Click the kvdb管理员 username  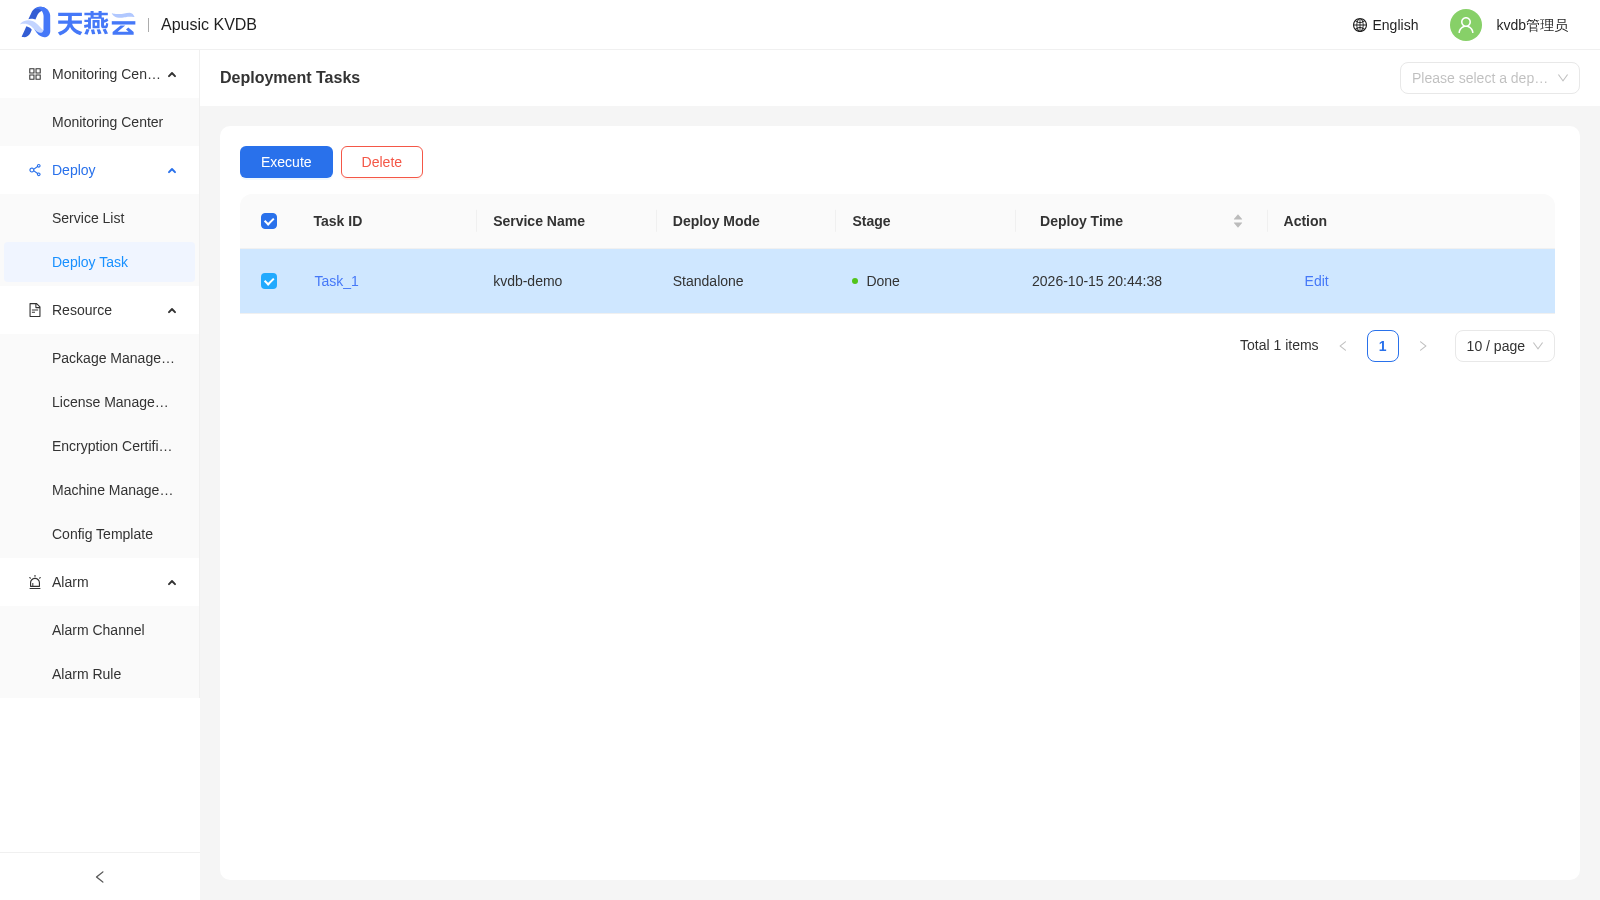(1532, 25)
